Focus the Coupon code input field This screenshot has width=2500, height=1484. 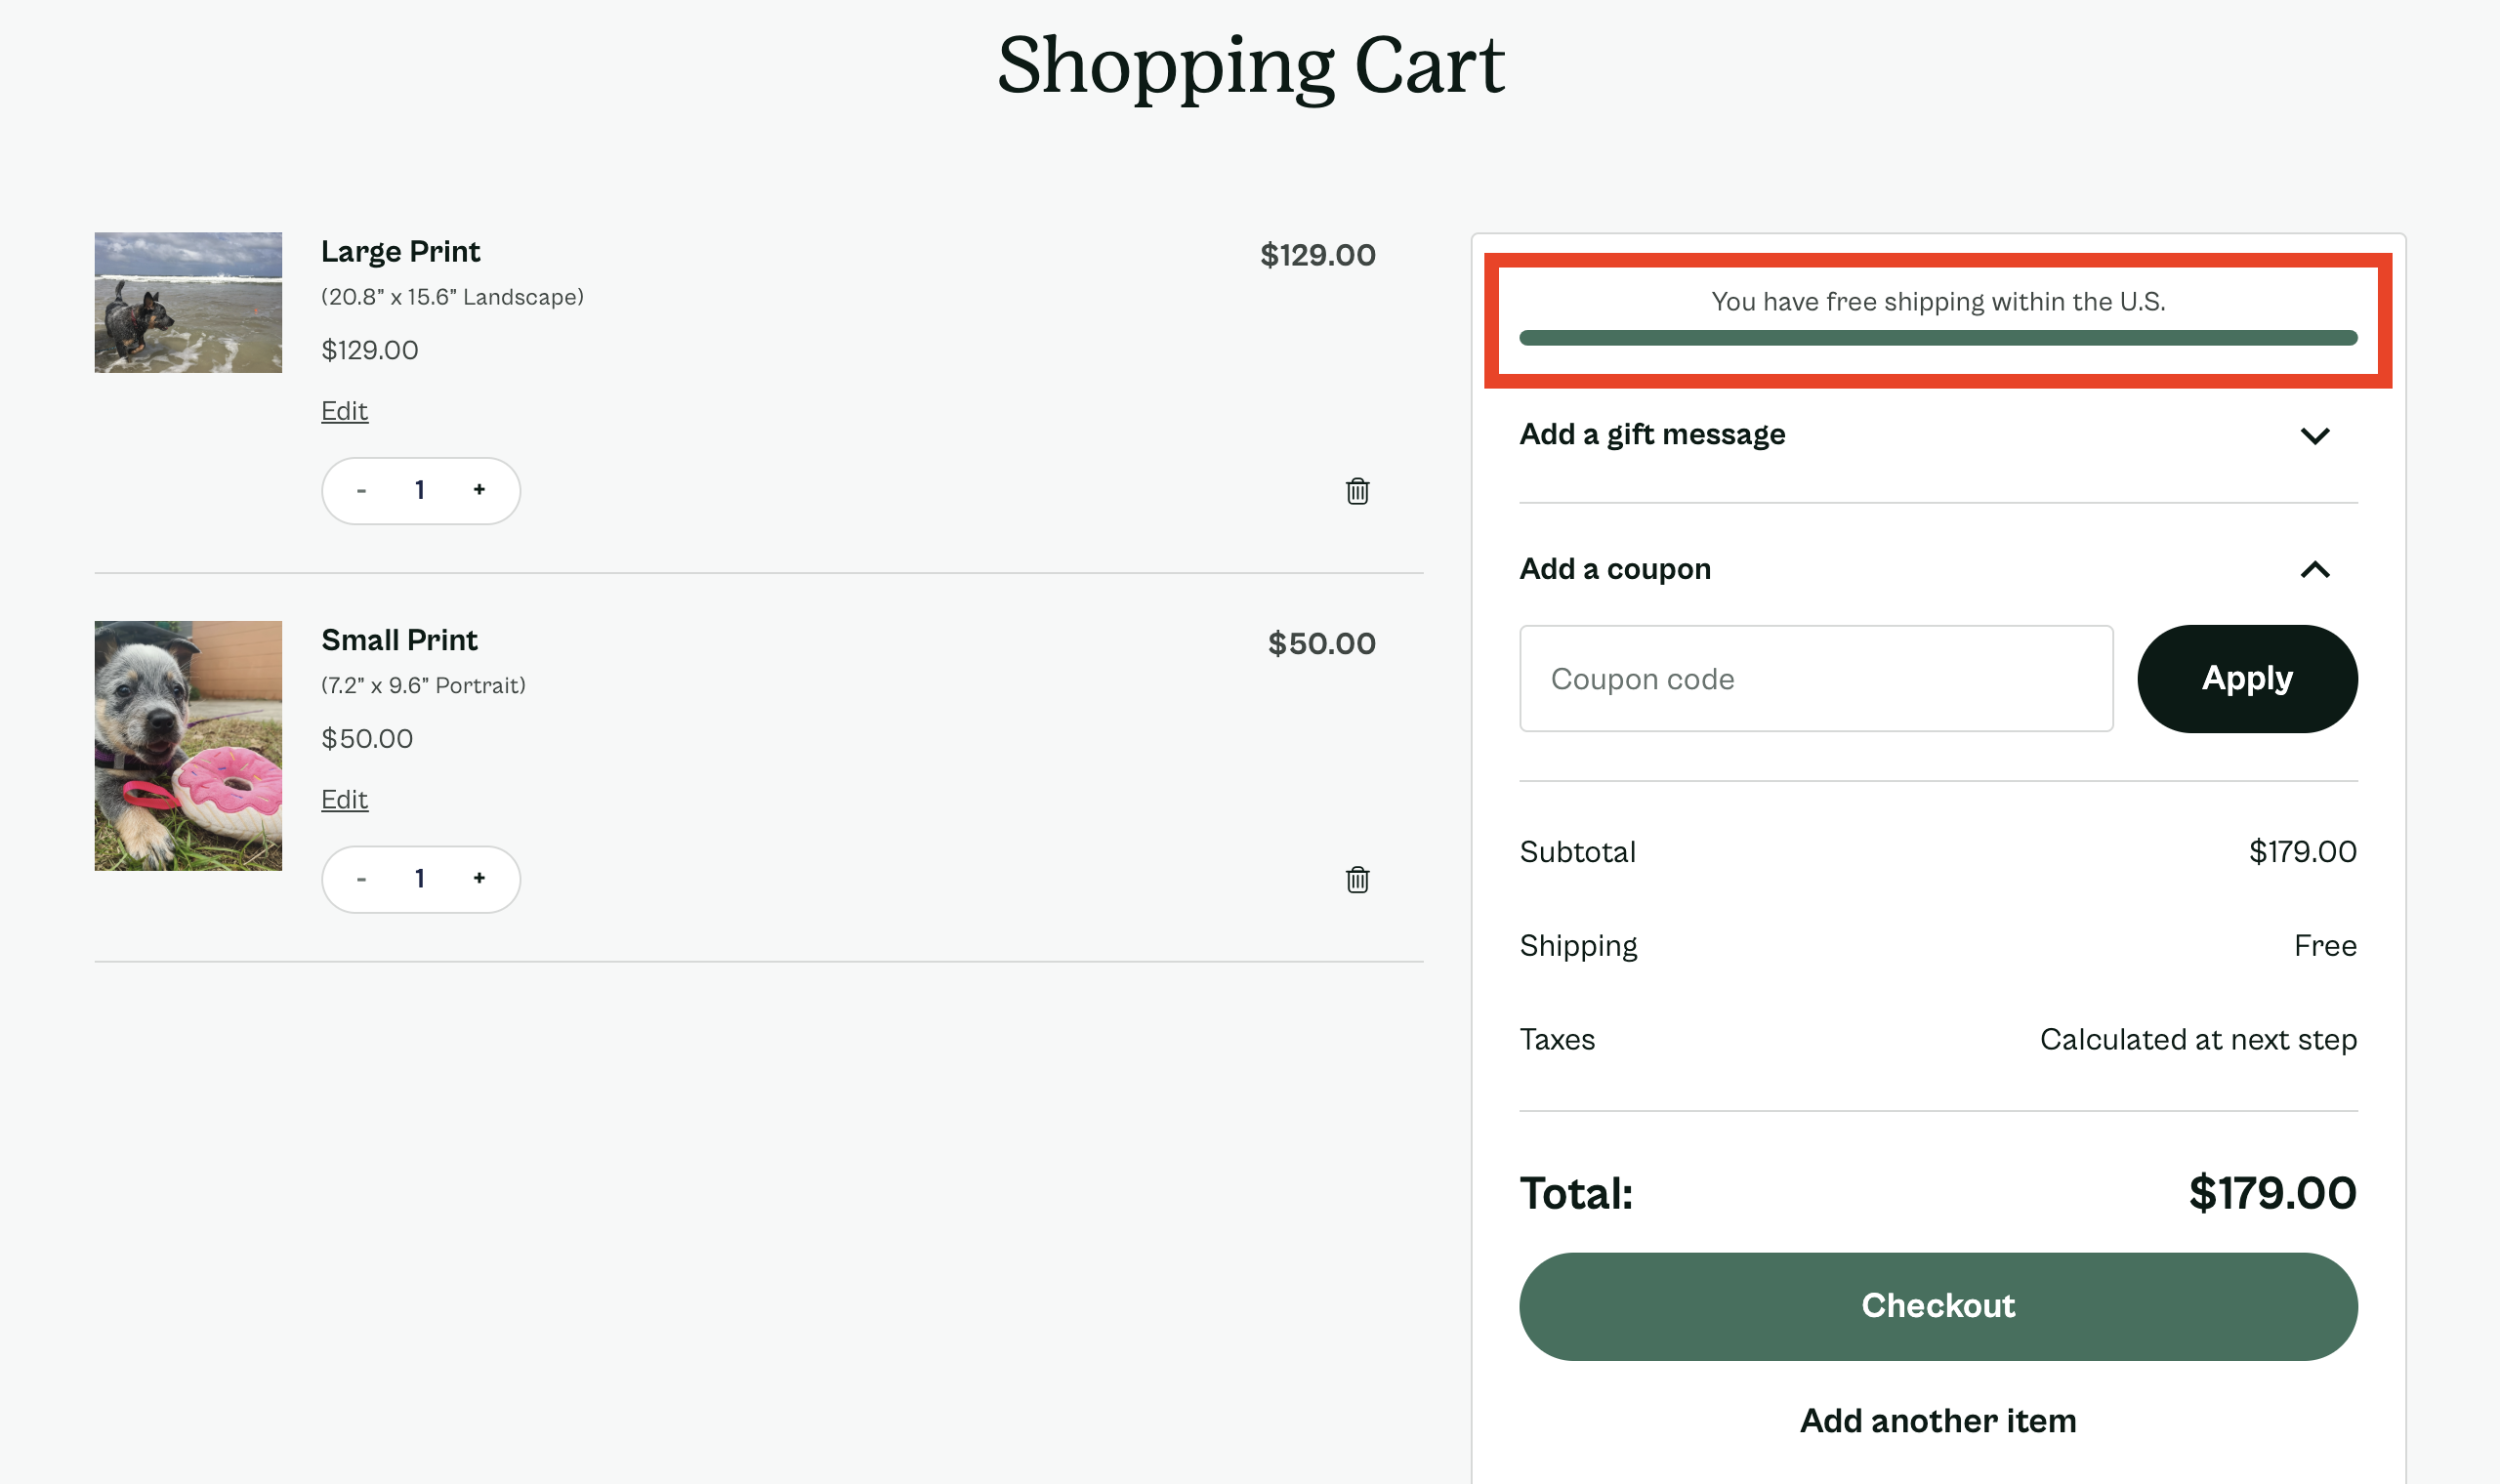1815,679
